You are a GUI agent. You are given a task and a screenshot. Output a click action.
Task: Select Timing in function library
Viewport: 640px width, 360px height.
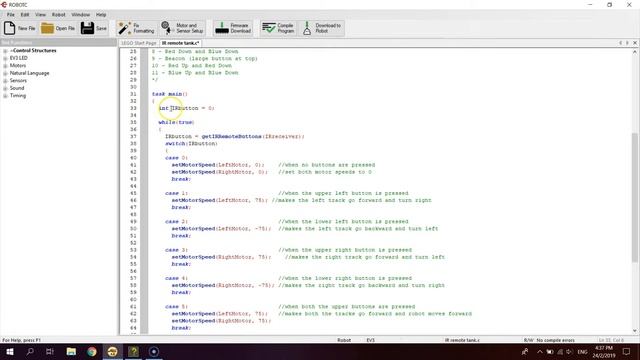click(18, 96)
